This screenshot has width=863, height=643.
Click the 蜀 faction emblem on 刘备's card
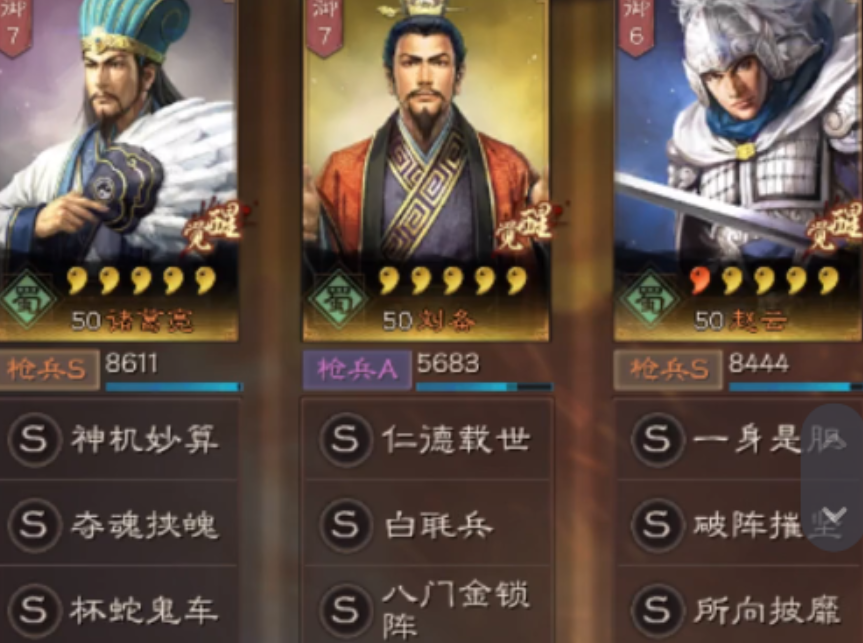click(x=337, y=299)
